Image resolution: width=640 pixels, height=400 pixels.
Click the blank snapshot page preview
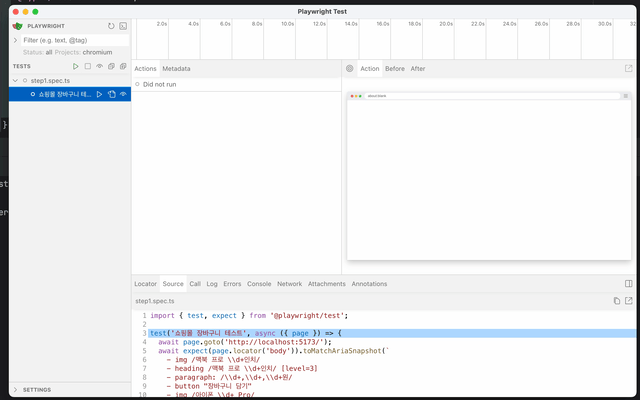click(x=489, y=180)
